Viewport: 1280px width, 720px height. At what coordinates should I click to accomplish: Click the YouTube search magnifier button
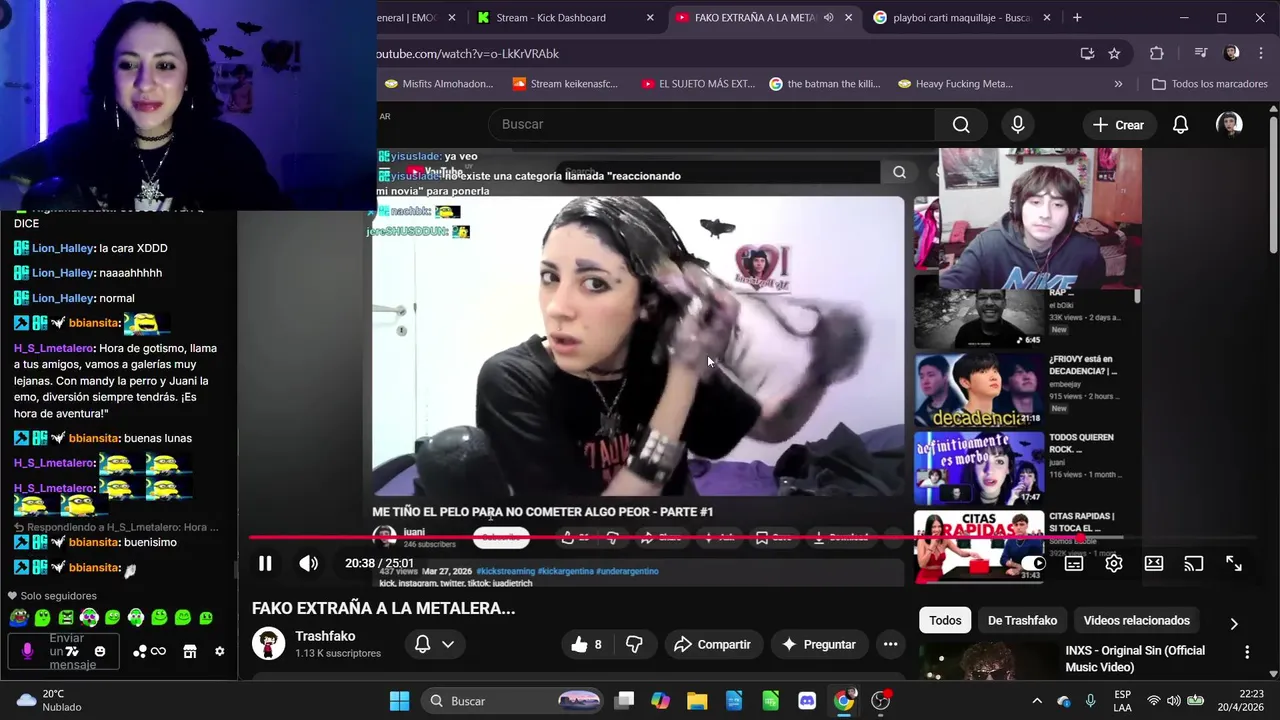961,124
